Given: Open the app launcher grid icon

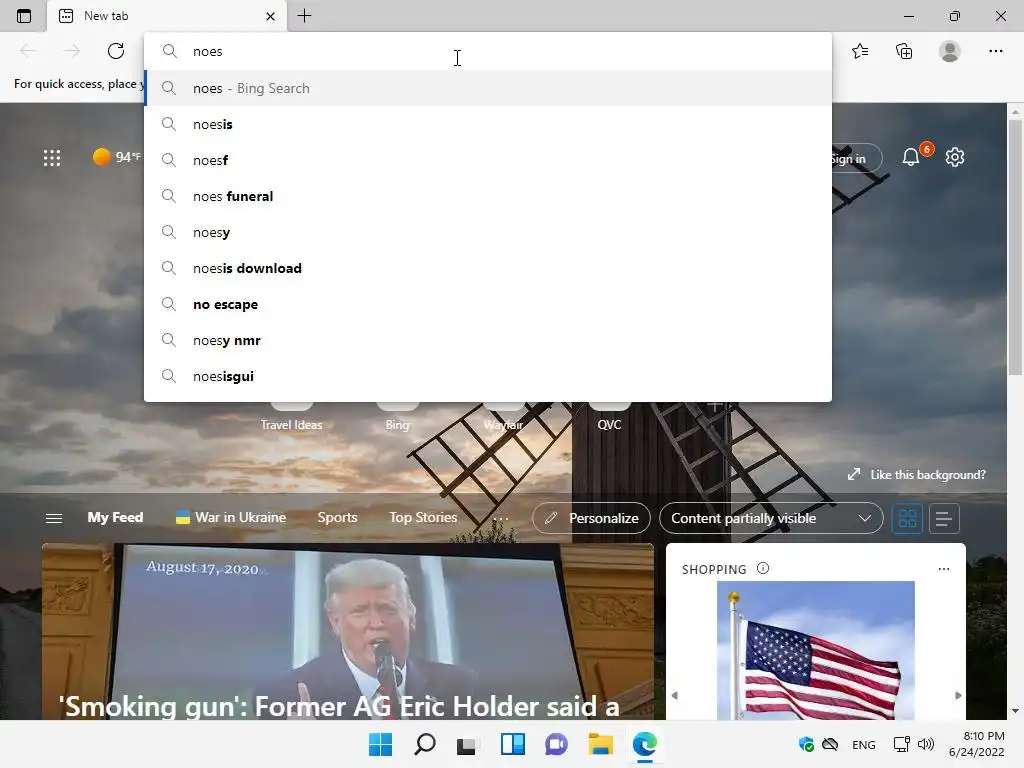Looking at the screenshot, I should click(x=52, y=157).
